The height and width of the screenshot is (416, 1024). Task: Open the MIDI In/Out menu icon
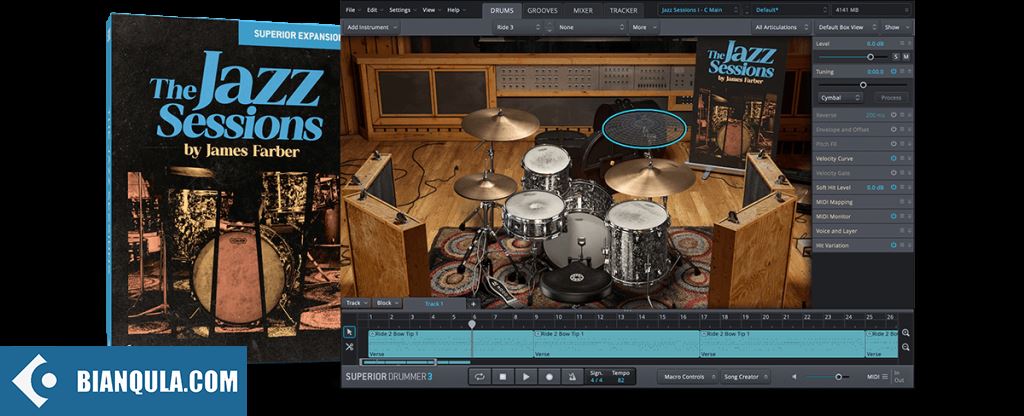click(885, 377)
